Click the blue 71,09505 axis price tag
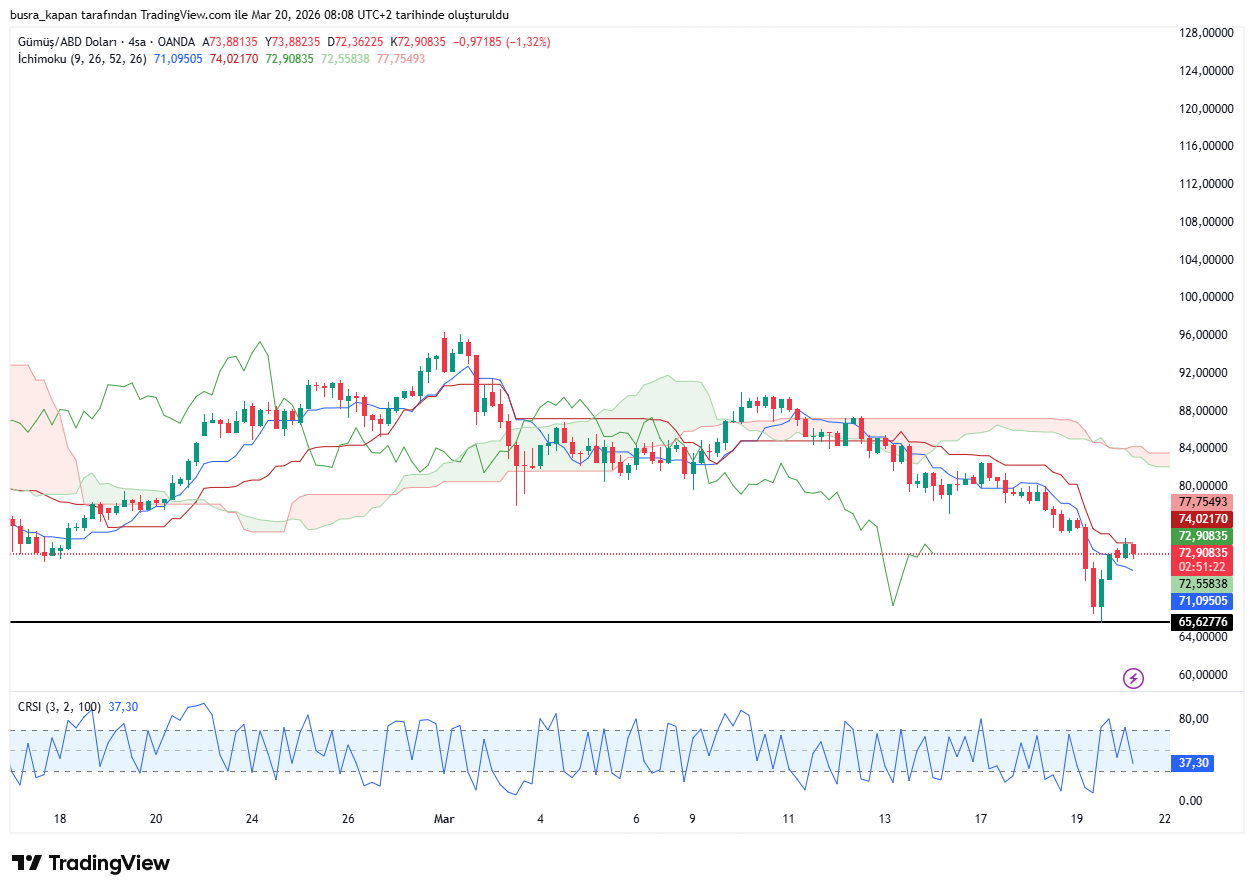This screenshot has width=1254, height=893. click(x=1203, y=601)
